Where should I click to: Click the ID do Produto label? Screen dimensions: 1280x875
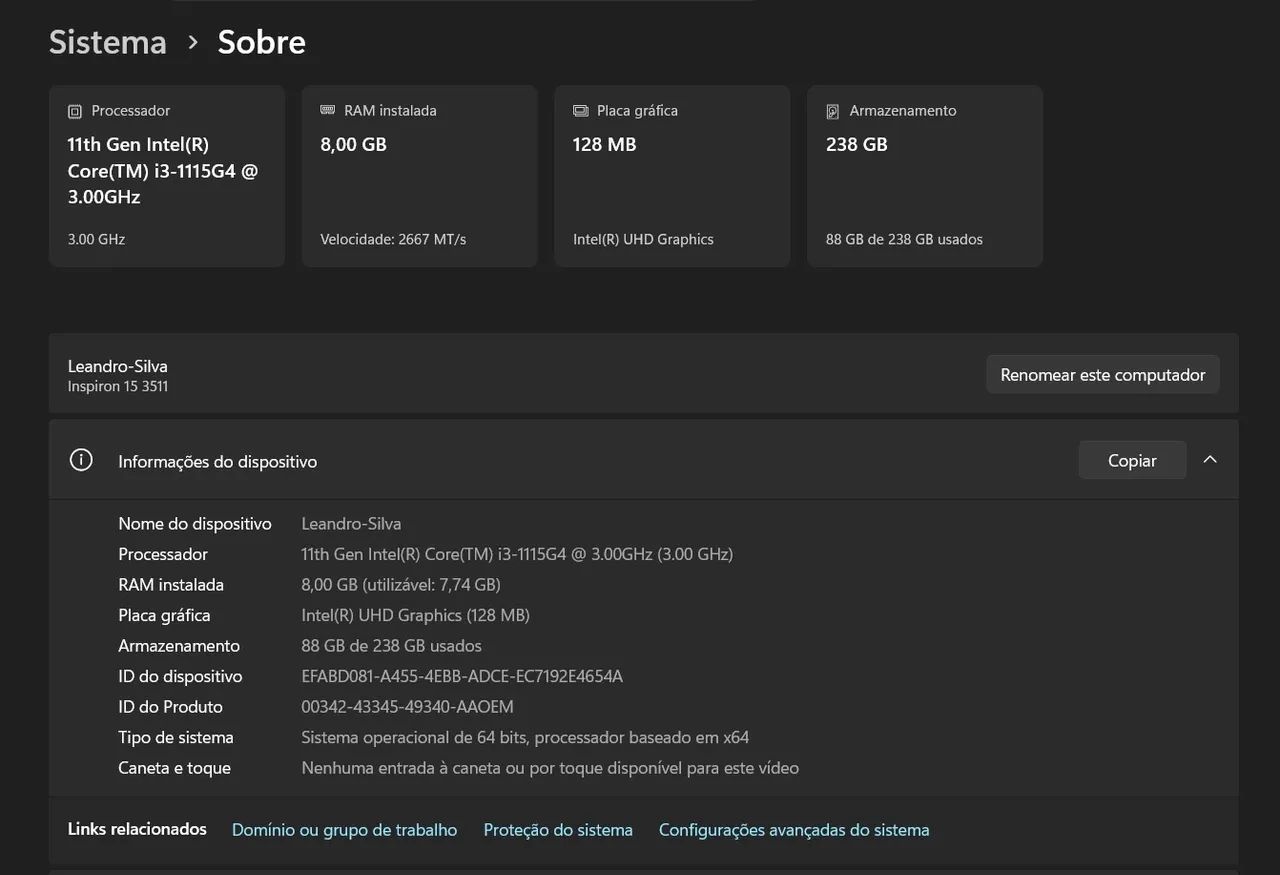coord(170,706)
